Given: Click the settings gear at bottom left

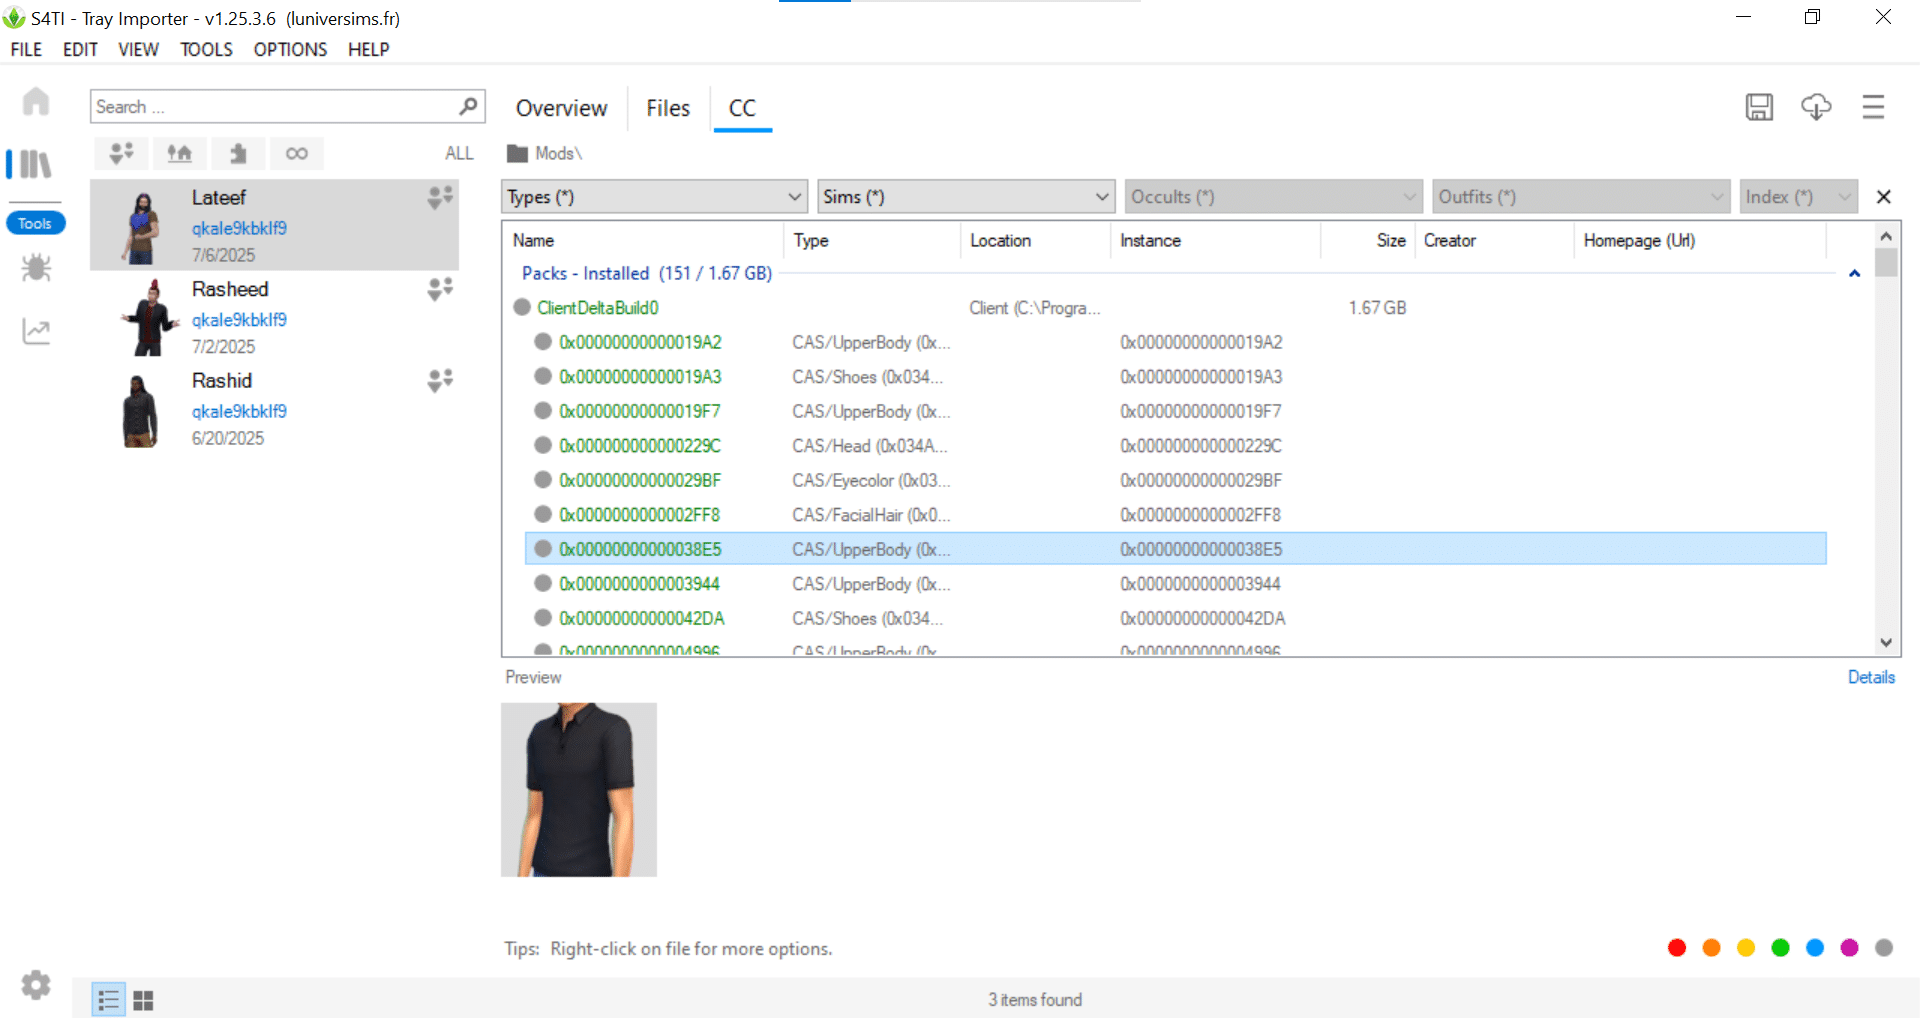Looking at the screenshot, I should click(x=35, y=985).
